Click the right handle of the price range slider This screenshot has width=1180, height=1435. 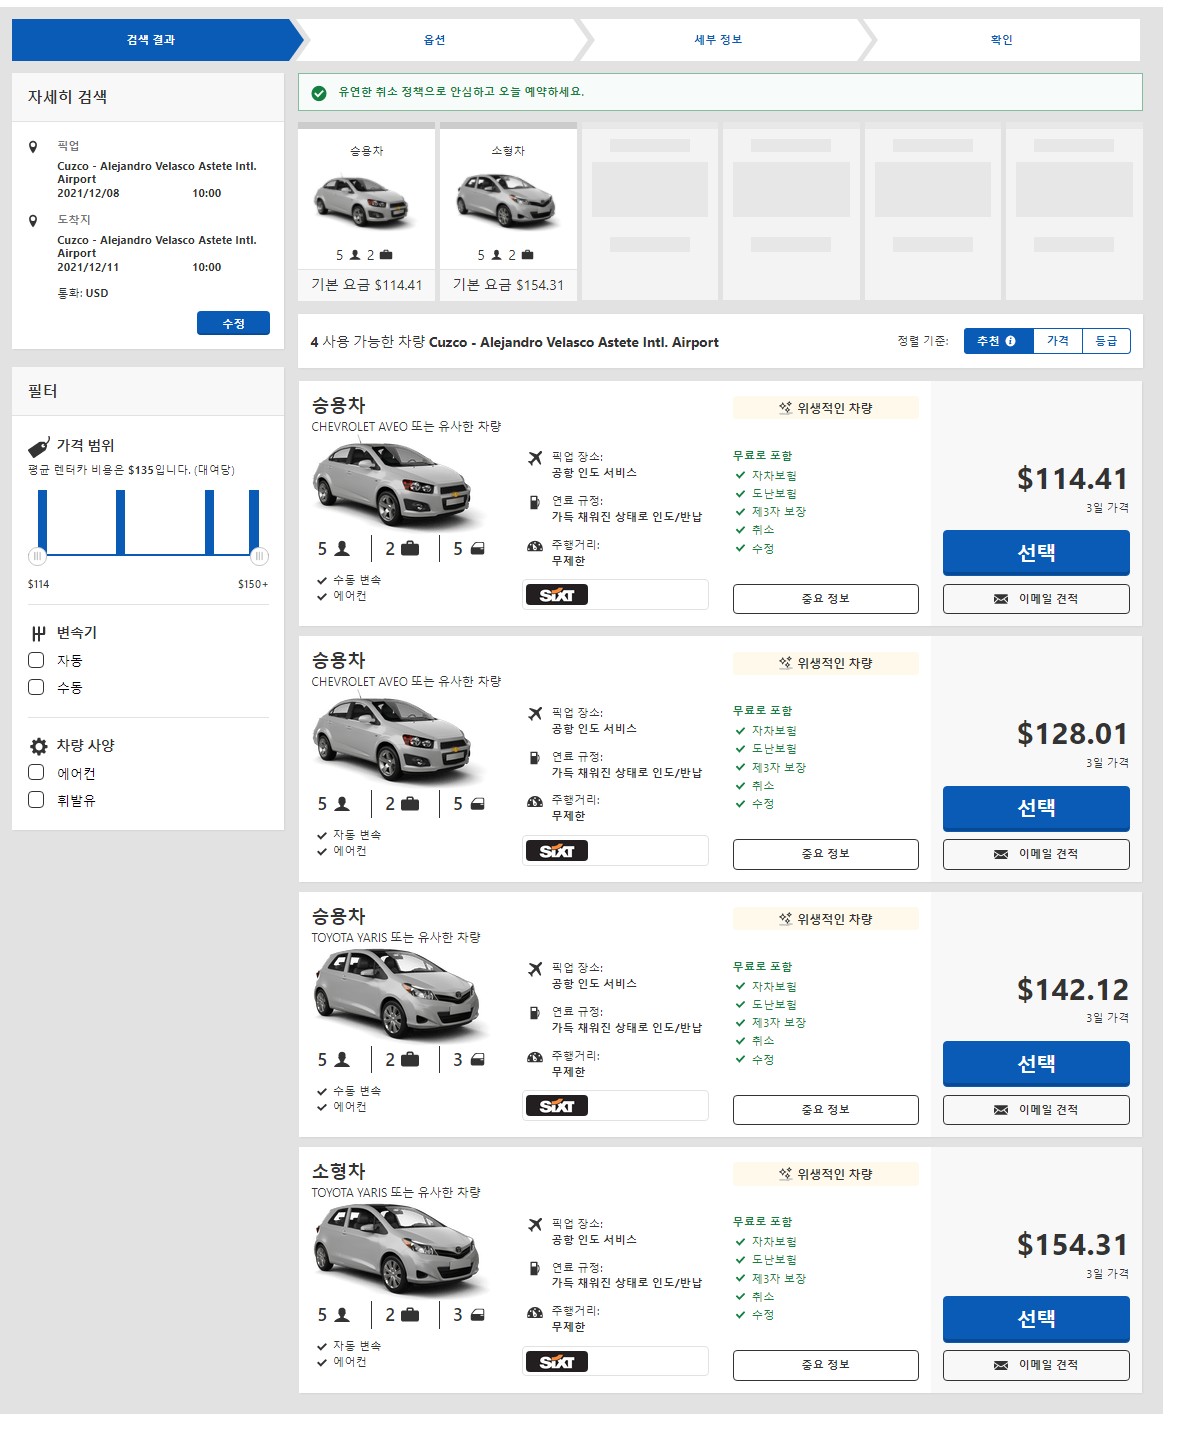tap(259, 556)
